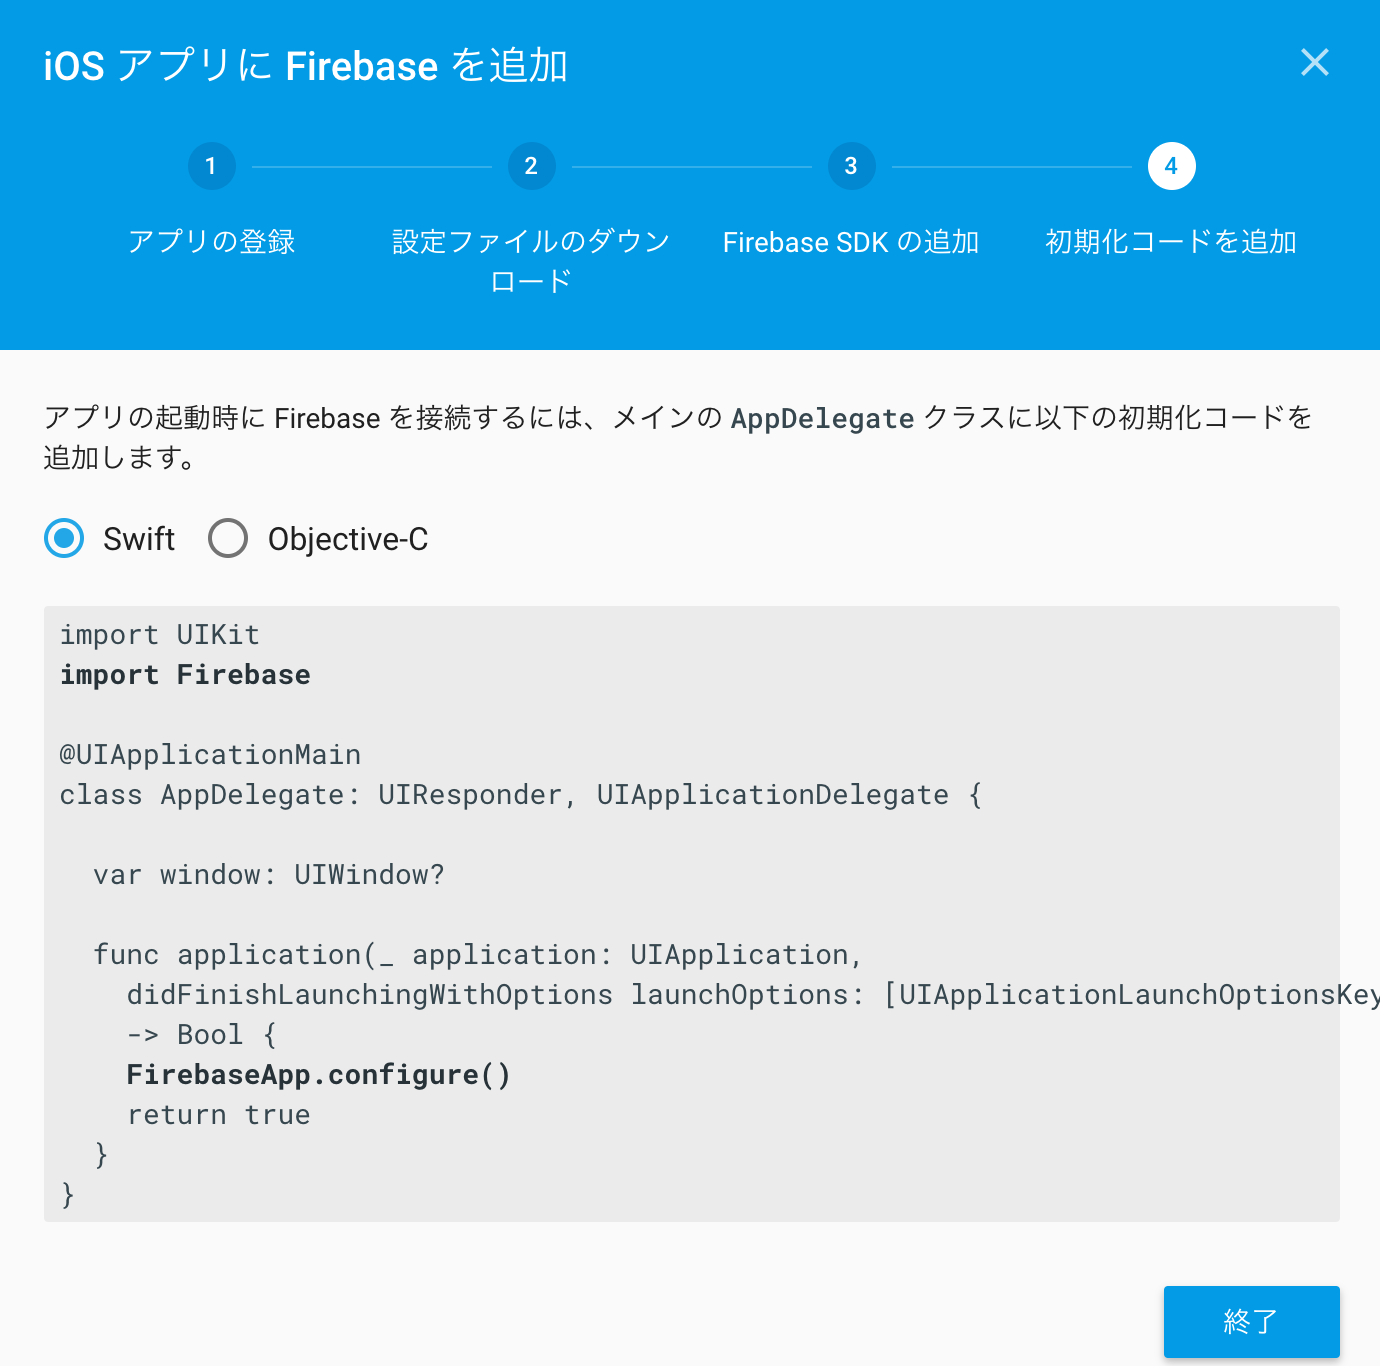This screenshot has height=1366, width=1380.
Task: Click the 'import Firebase' code line
Action: (185, 675)
